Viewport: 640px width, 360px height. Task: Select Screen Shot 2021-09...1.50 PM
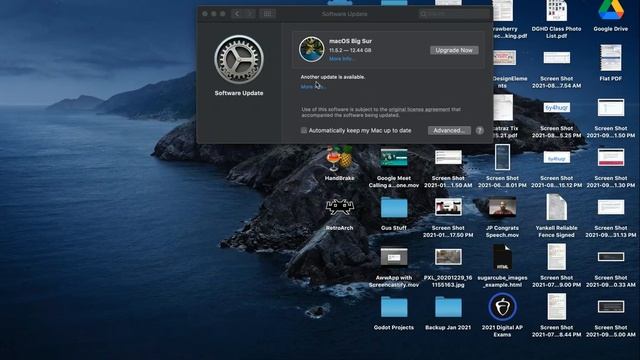[x=611, y=108]
